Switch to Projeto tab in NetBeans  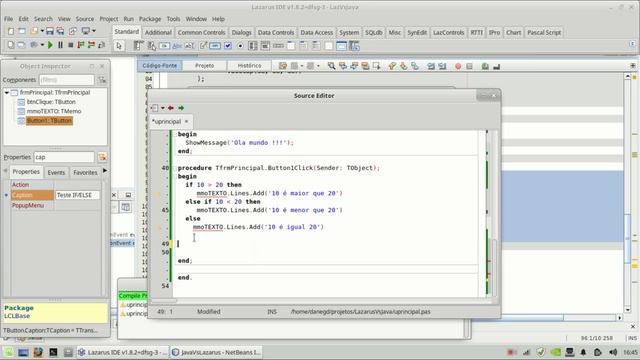(204, 65)
